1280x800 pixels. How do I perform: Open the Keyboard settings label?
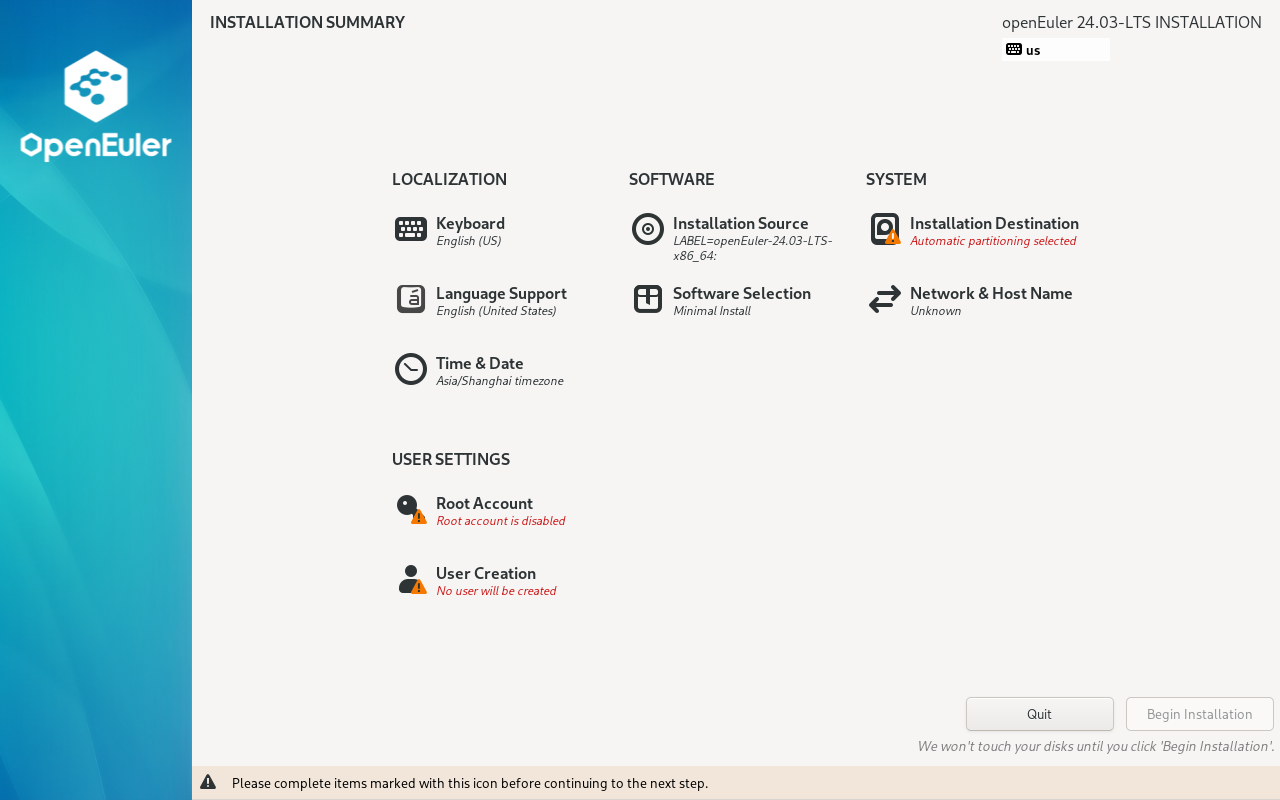coord(470,223)
